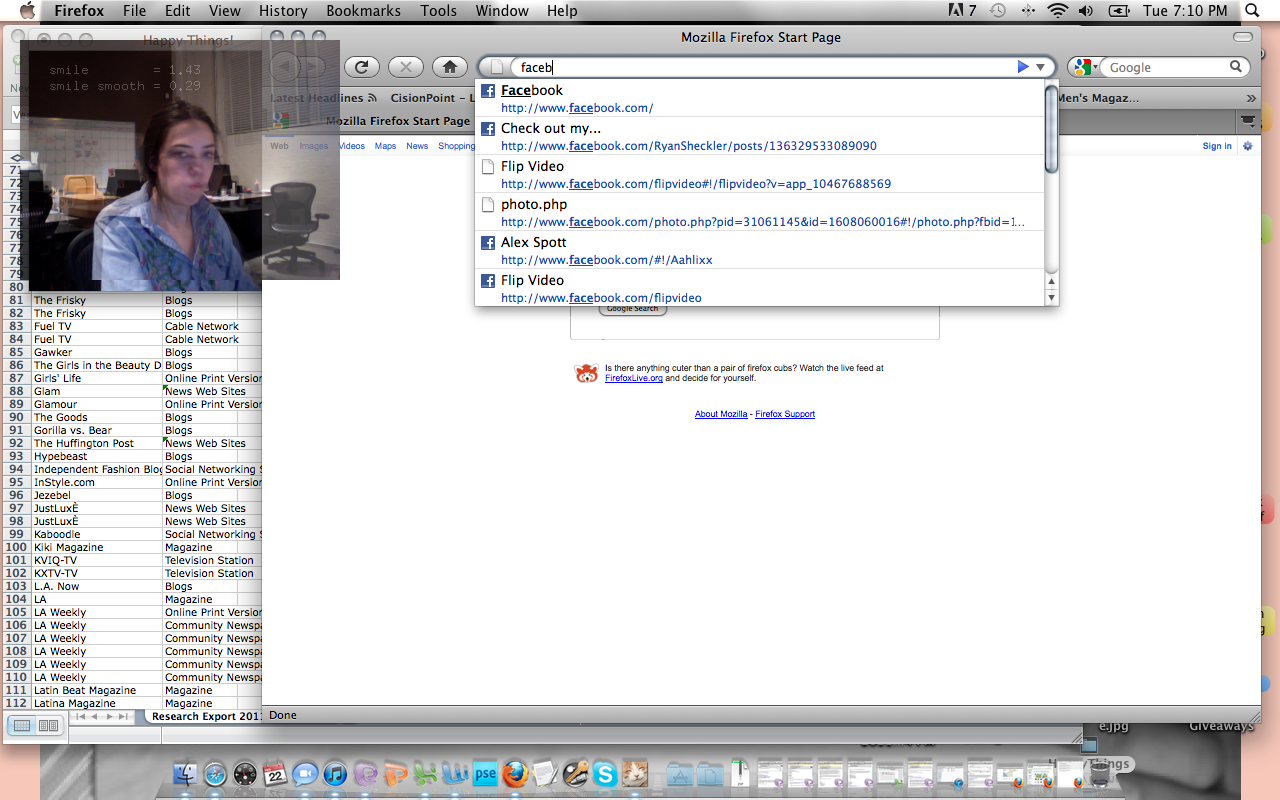Image resolution: width=1280 pixels, height=800 pixels.
Task: Go to the Home page icon
Action: click(x=450, y=67)
